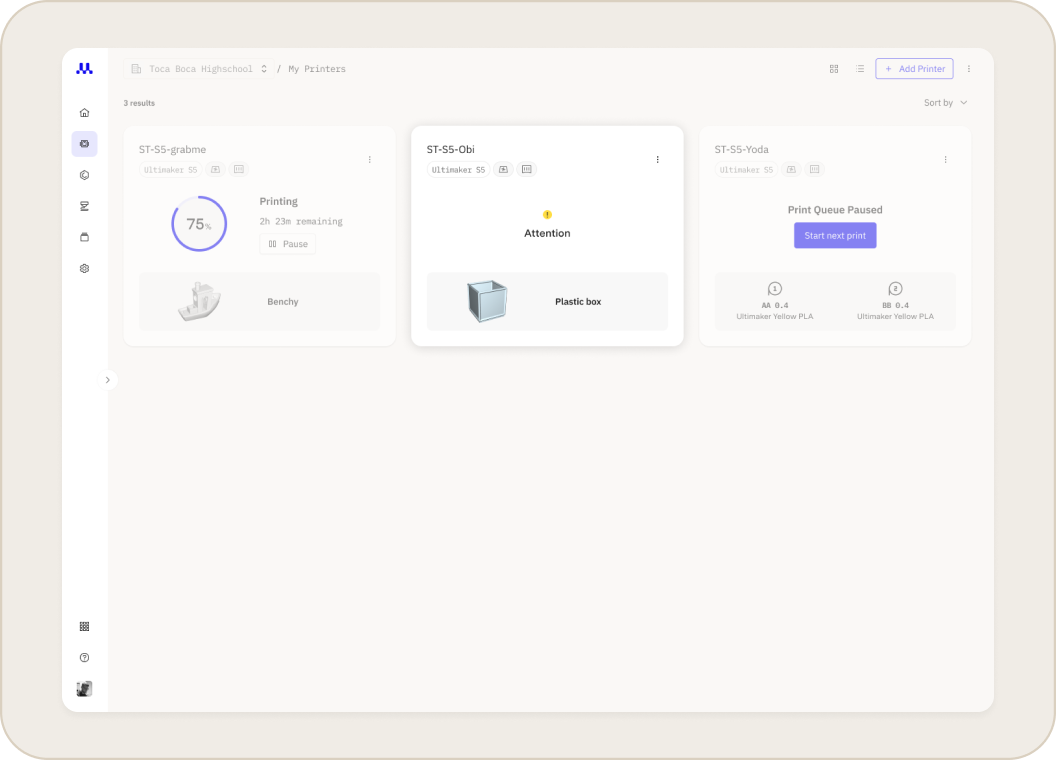Open the Toca Boca Highschool organization selector
This screenshot has width=1056, height=760.
click(199, 69)
